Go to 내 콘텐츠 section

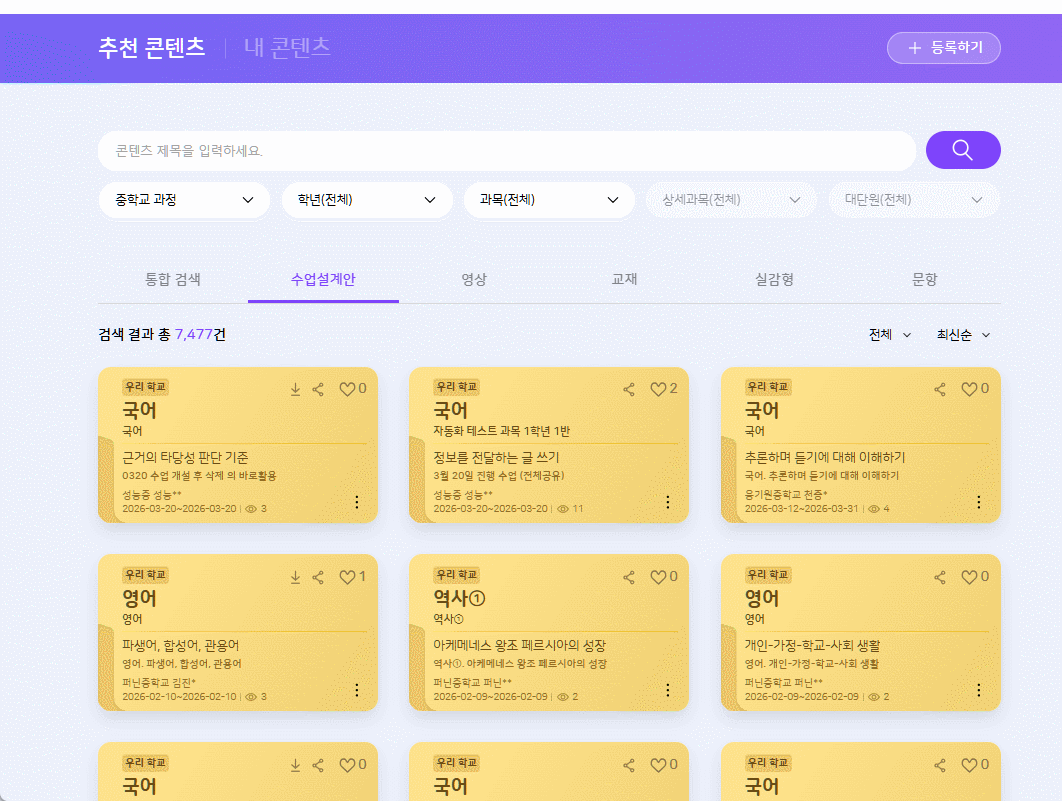tap(287, 47)
